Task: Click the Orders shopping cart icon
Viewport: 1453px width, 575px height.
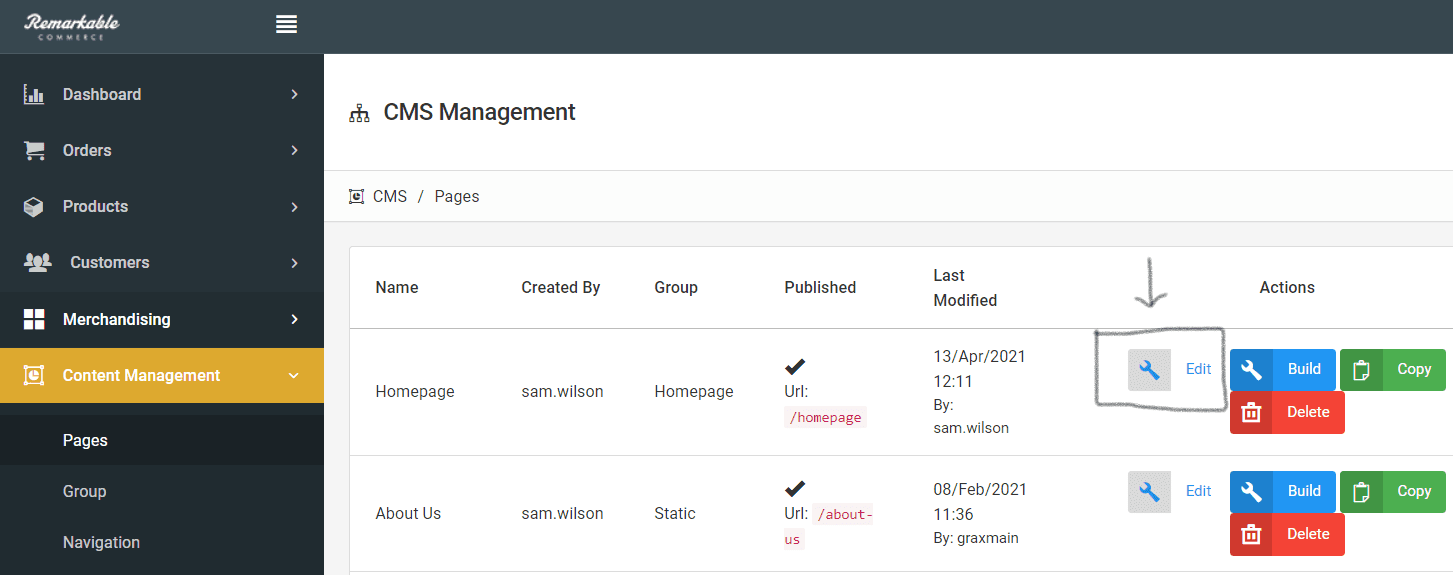Action: pyautogui.click(x=34, y=151)
